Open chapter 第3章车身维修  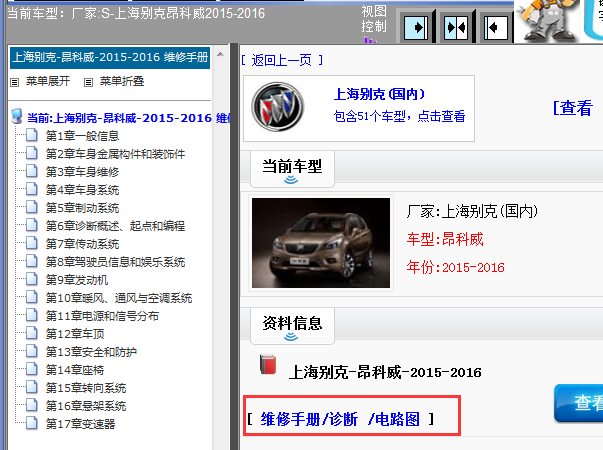click(82, 172)
